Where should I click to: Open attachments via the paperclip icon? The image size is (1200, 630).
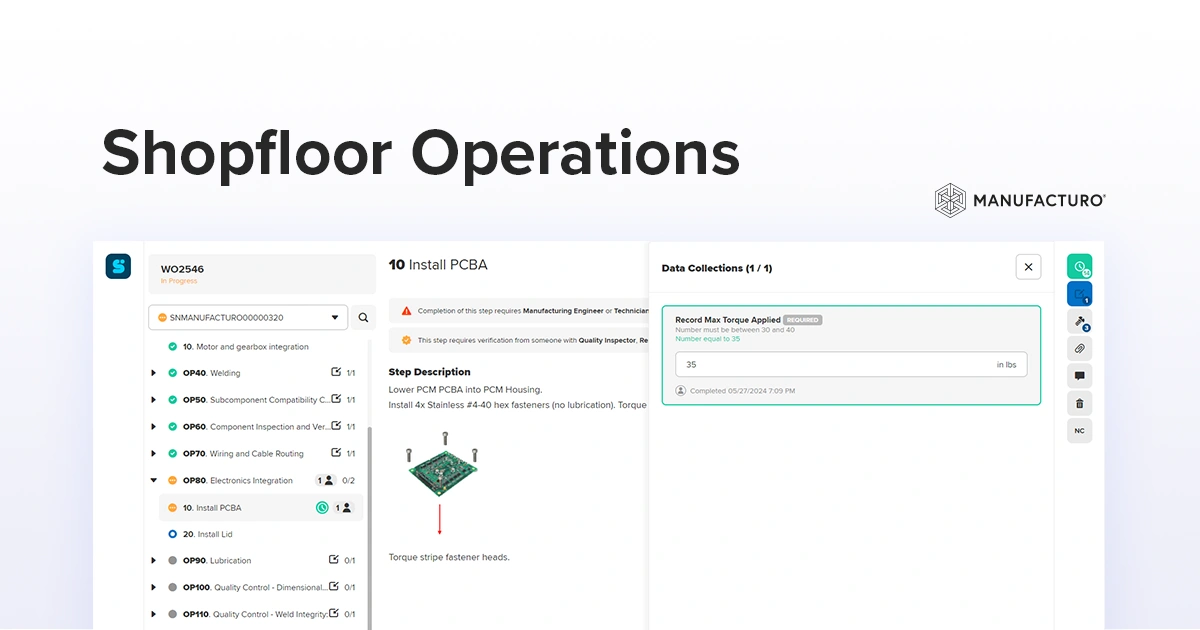[1080, 348]
